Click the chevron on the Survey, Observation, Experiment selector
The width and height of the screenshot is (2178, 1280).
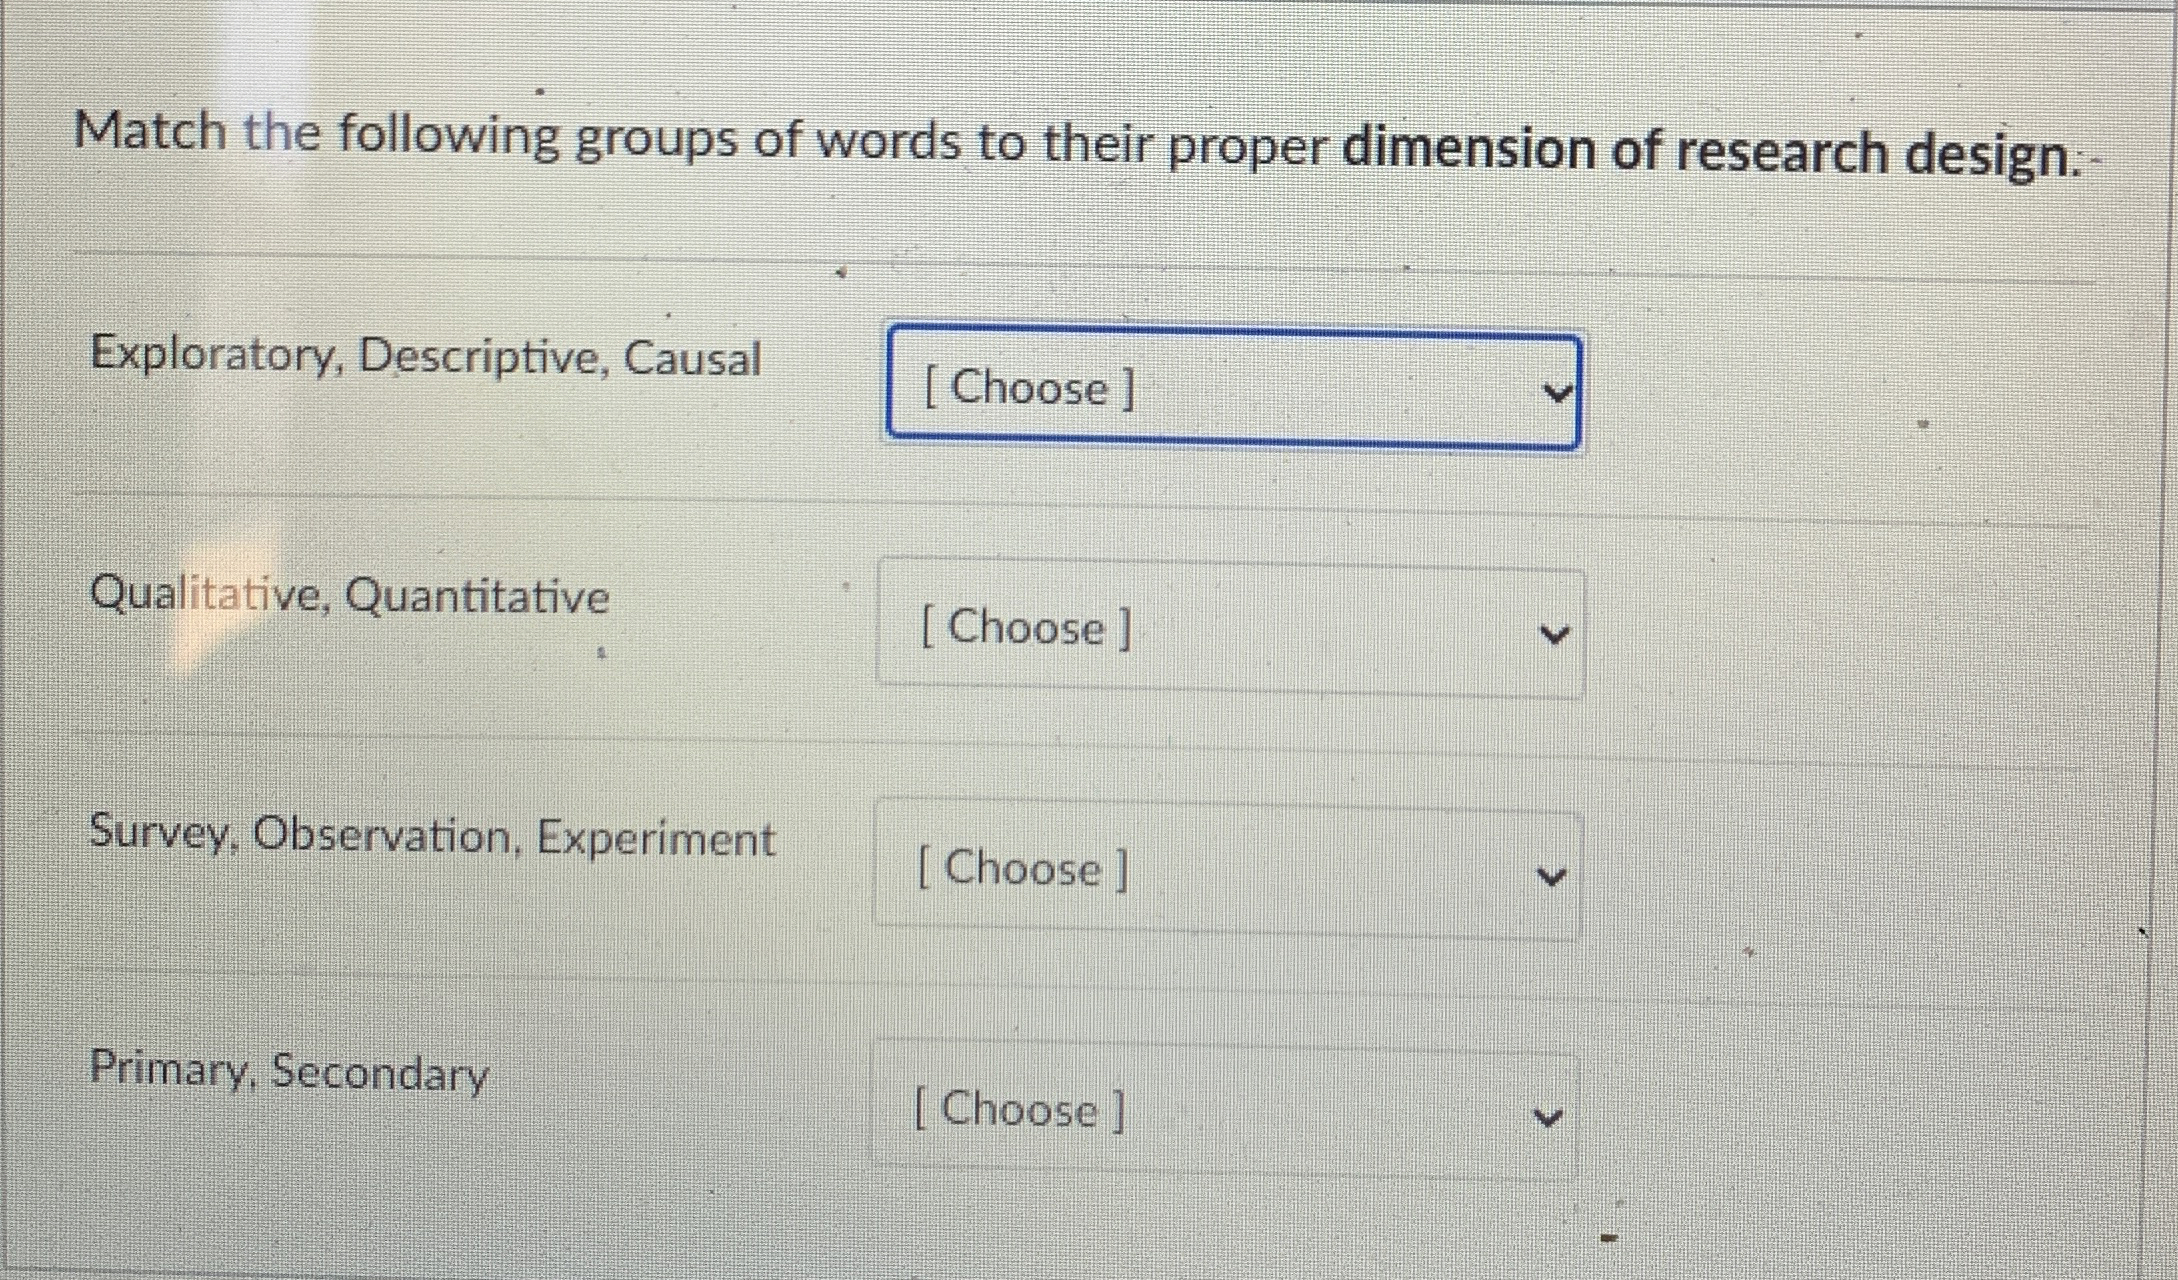(1550, 874)
